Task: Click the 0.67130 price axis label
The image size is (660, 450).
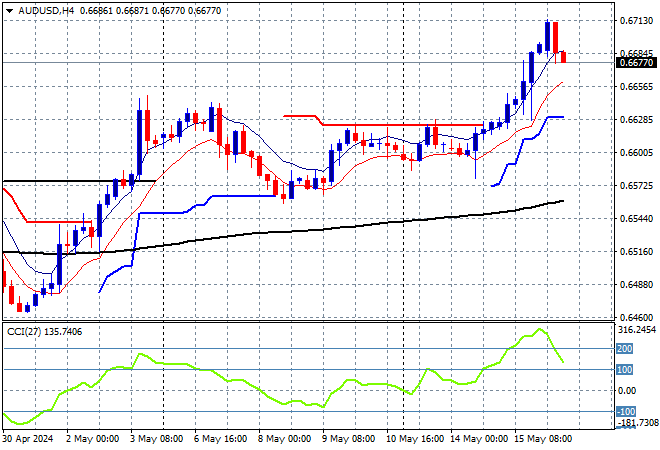Action: 636,21
